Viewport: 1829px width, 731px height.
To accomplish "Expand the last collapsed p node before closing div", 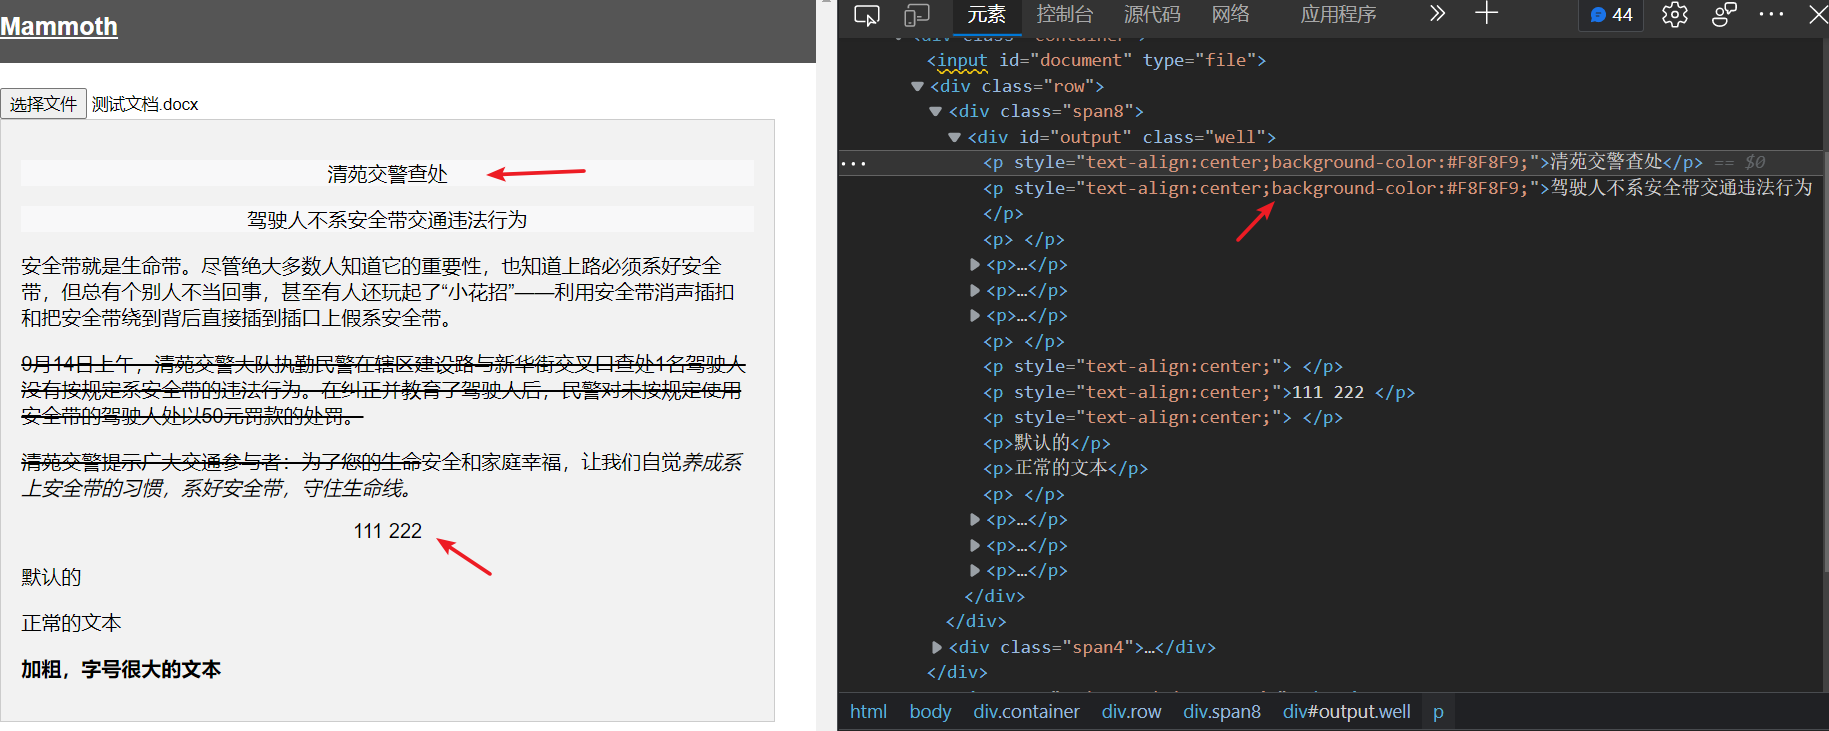I will click(x=975, y=571).
